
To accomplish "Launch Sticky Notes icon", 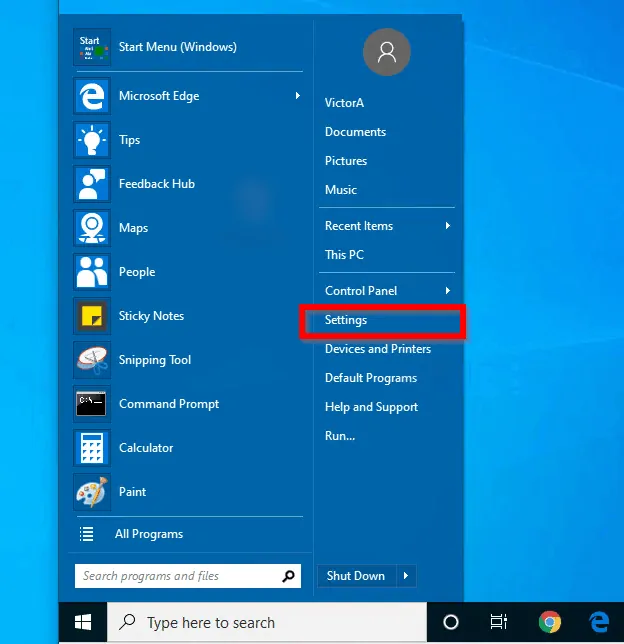I will click(x=92, y=316).
